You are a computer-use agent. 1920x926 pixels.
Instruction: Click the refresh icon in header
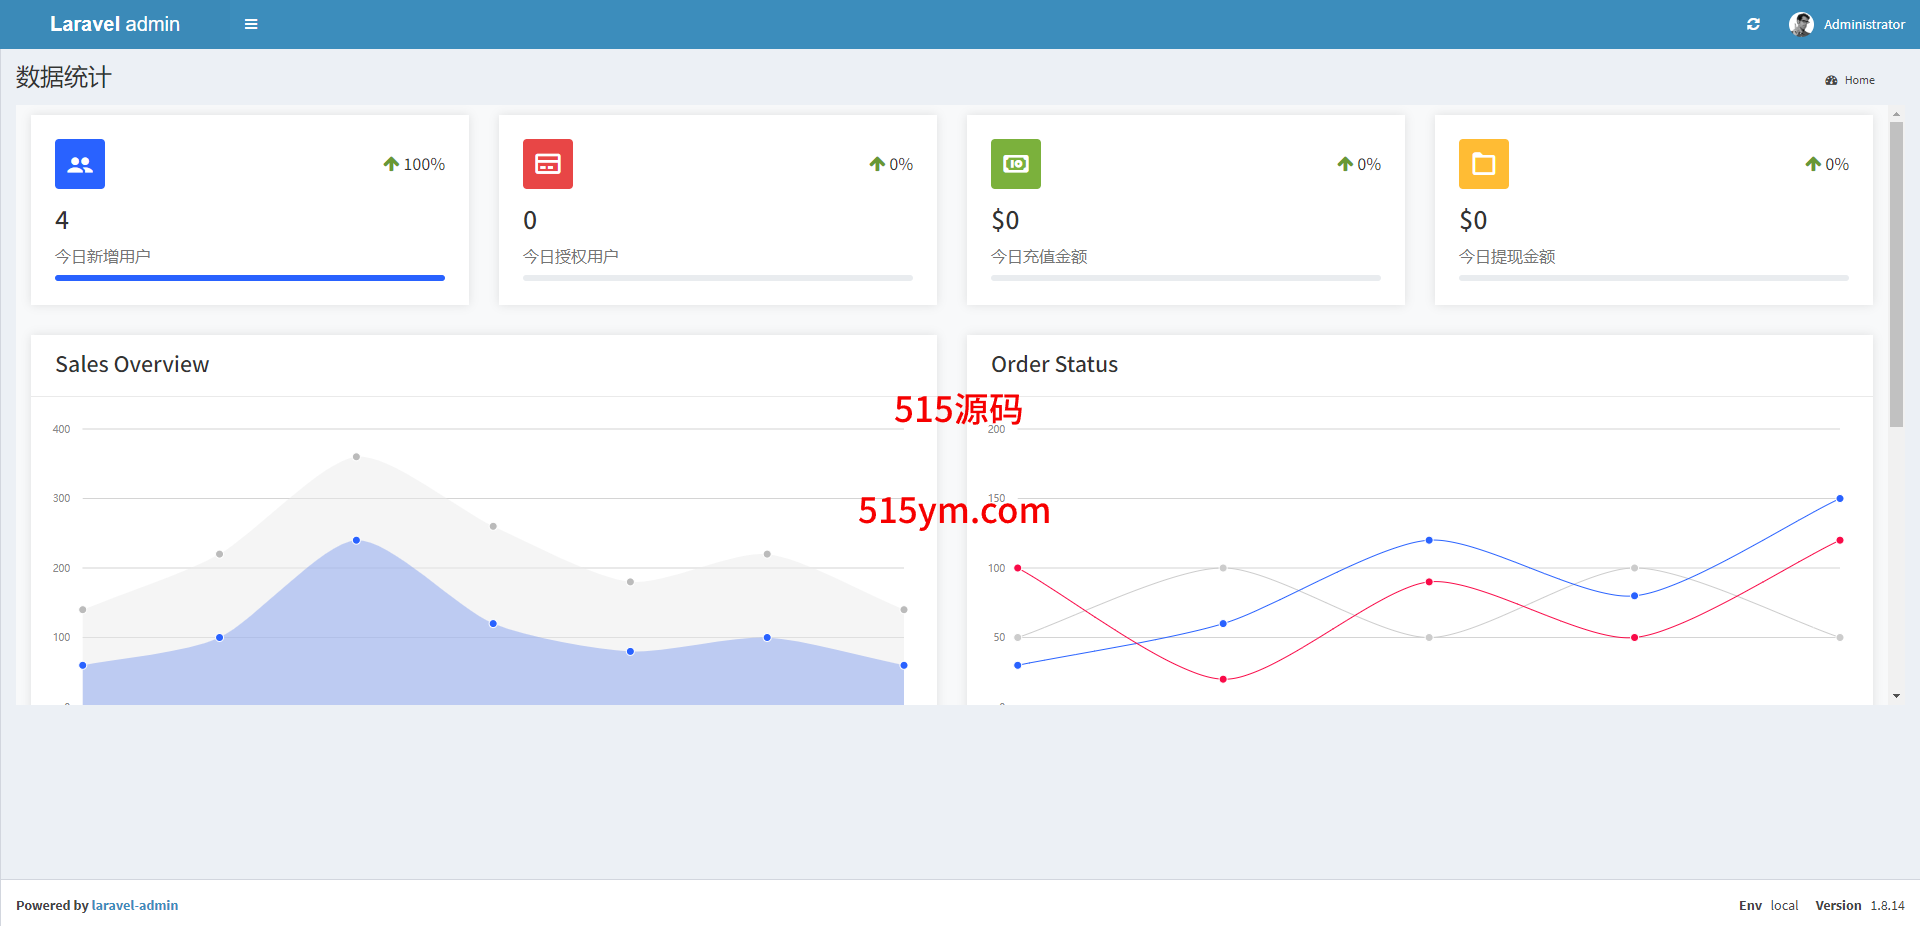tap(1753, 24)
